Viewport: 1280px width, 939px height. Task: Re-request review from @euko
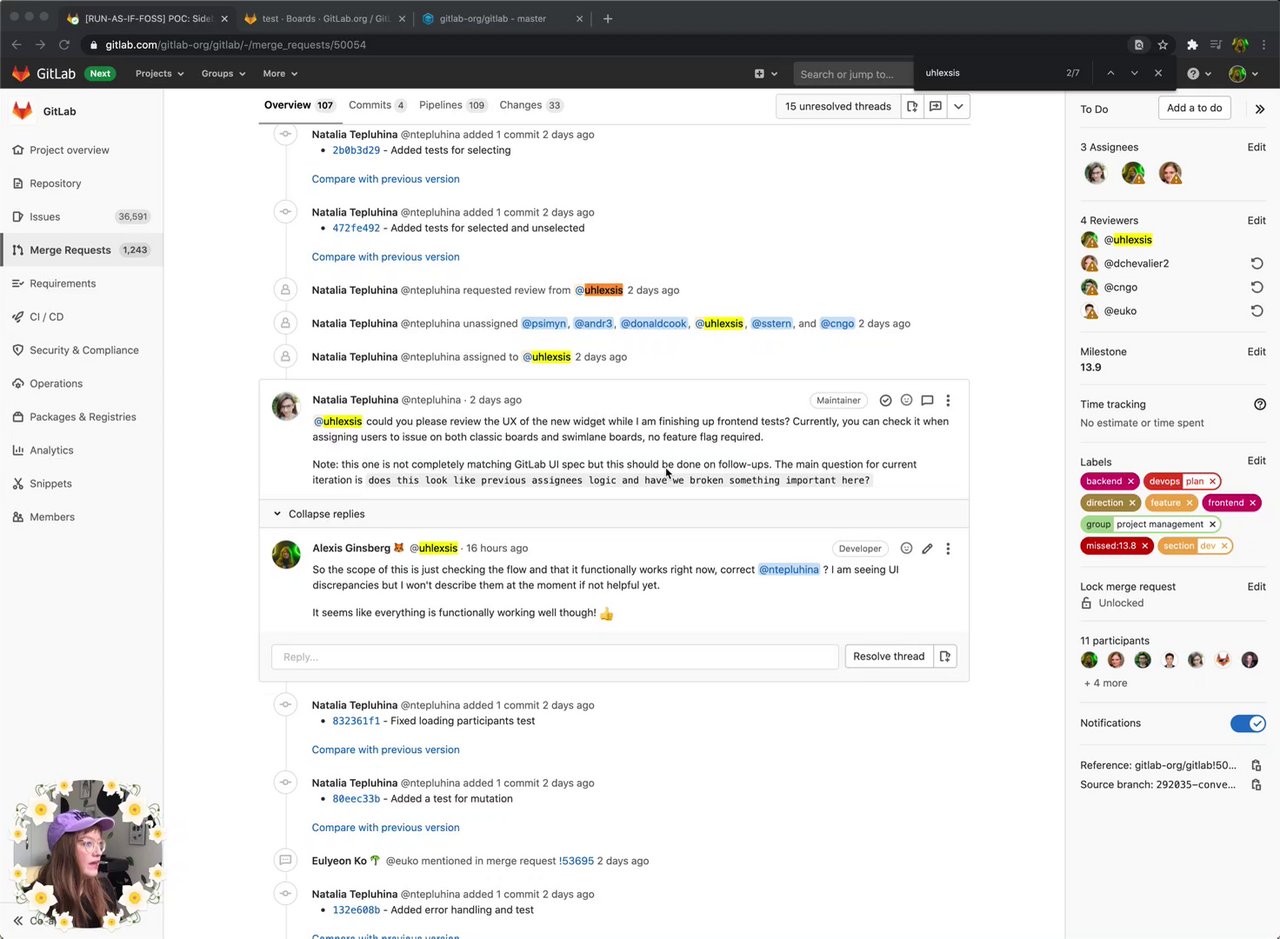[1257, 311]
